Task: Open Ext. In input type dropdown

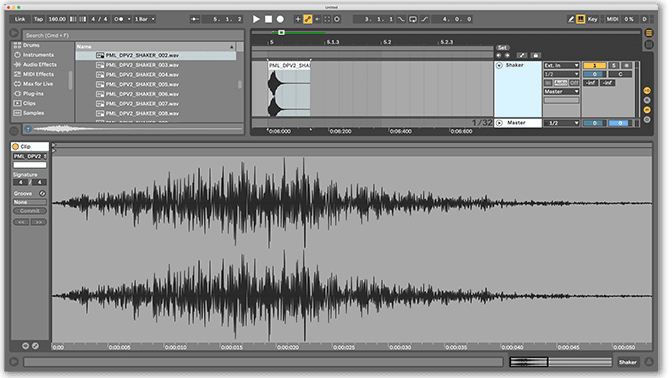Action: click(561, 65)
